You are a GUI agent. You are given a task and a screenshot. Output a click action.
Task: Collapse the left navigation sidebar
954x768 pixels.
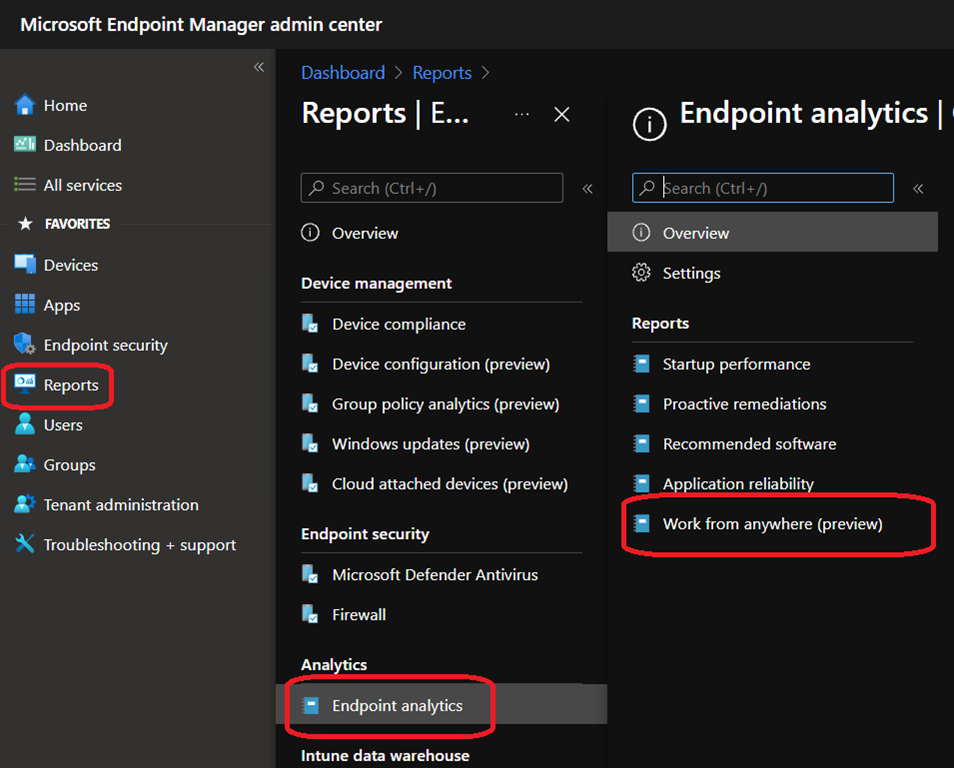click(x=258, y=67)
